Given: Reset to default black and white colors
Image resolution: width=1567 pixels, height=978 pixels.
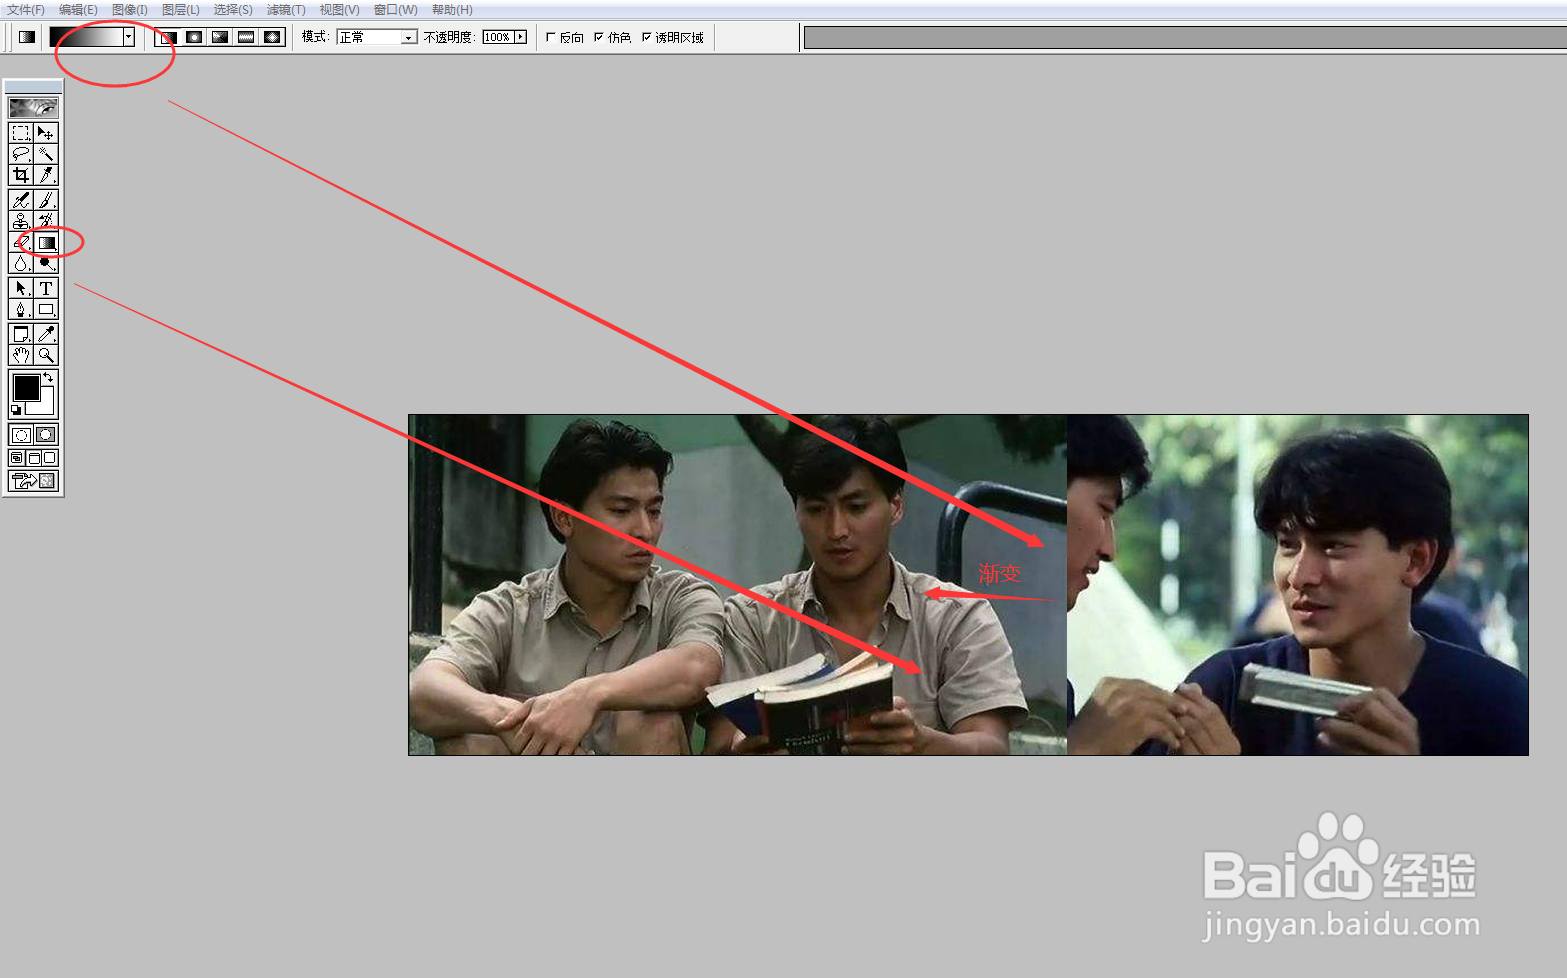Looking at the screenshot, I should 16,410.
